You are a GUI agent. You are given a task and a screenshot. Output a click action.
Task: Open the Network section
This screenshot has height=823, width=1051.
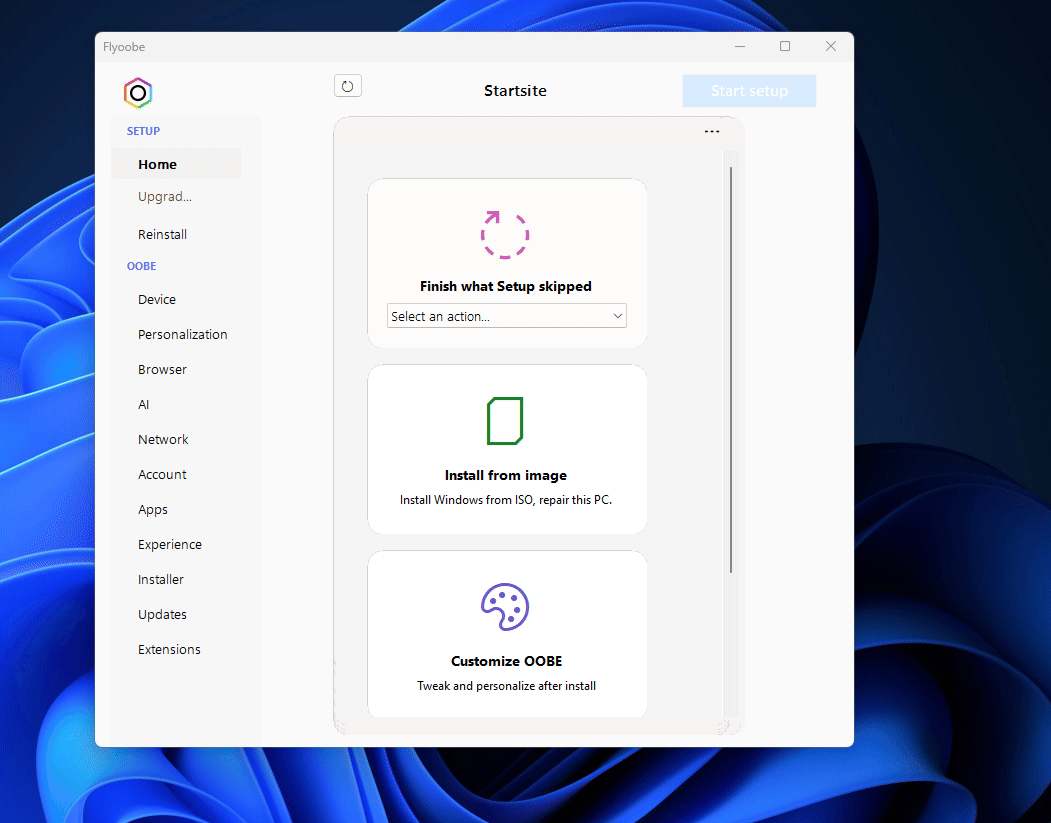pyautogui.click(x=164, y=439)
